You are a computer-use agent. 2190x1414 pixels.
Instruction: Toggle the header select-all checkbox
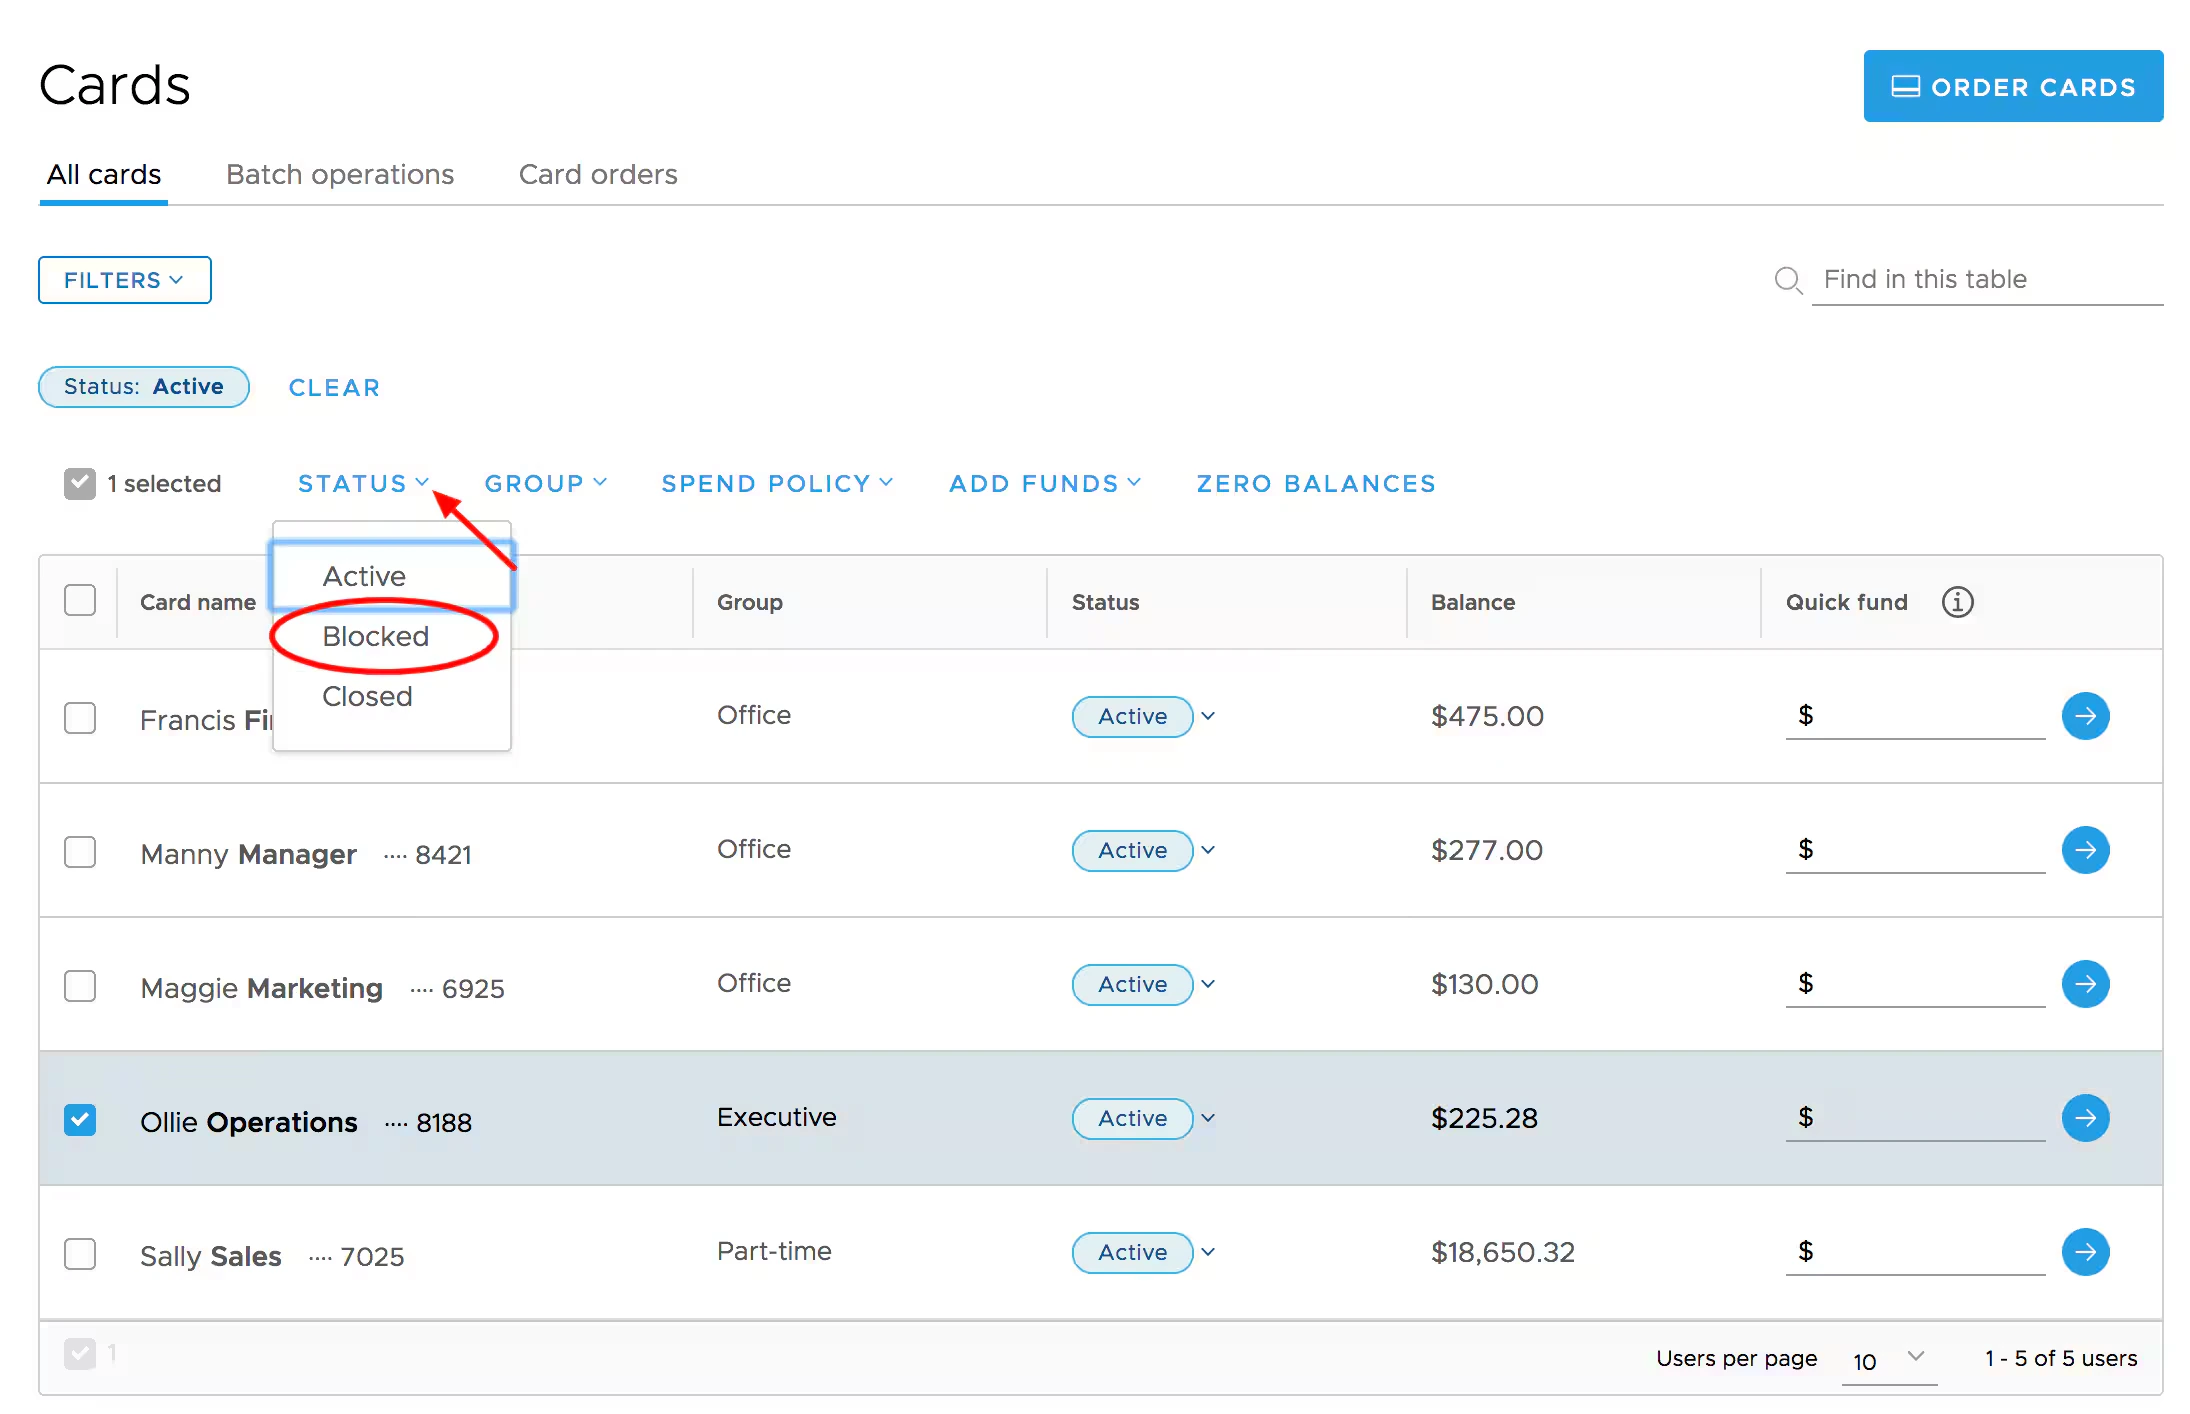80,600
